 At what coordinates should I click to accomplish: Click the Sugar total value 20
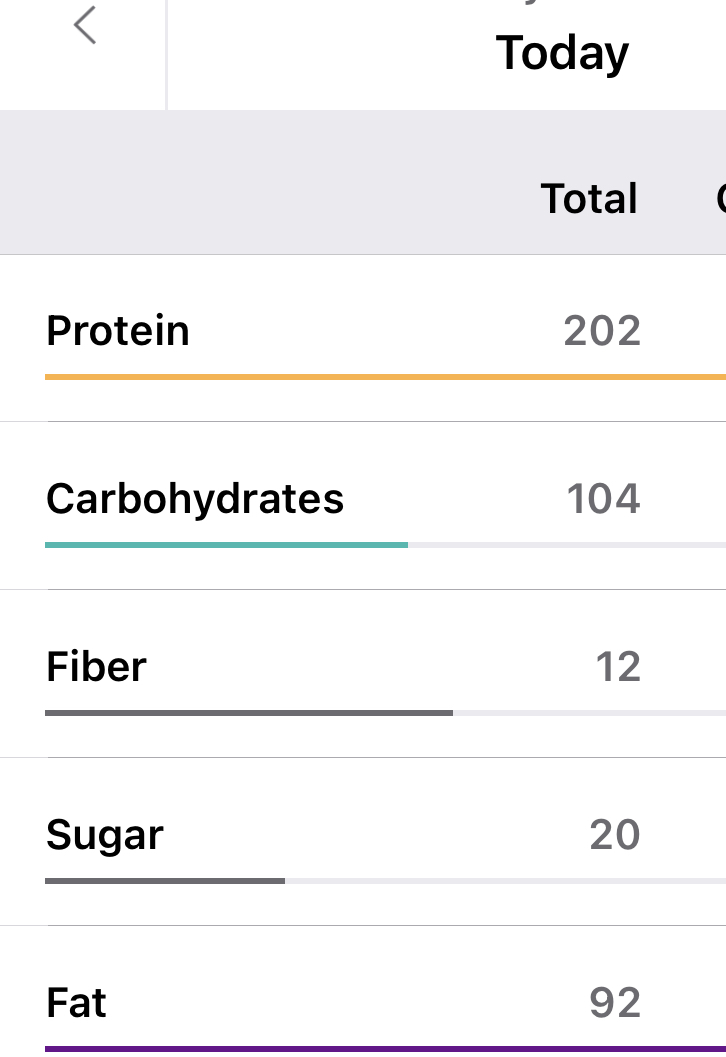pos(614,835)
